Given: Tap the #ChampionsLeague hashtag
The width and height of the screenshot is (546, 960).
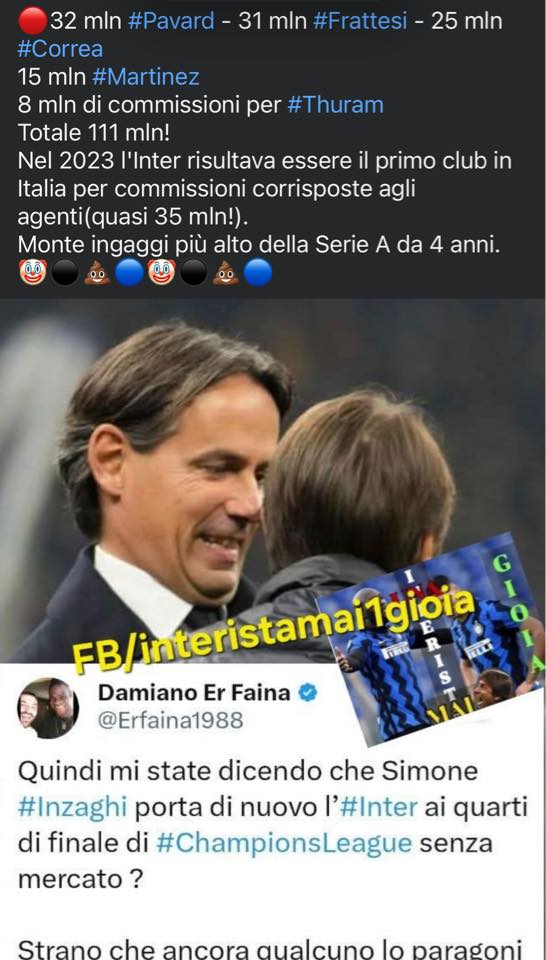Looking at the screenshot, I should click(284, 844).
